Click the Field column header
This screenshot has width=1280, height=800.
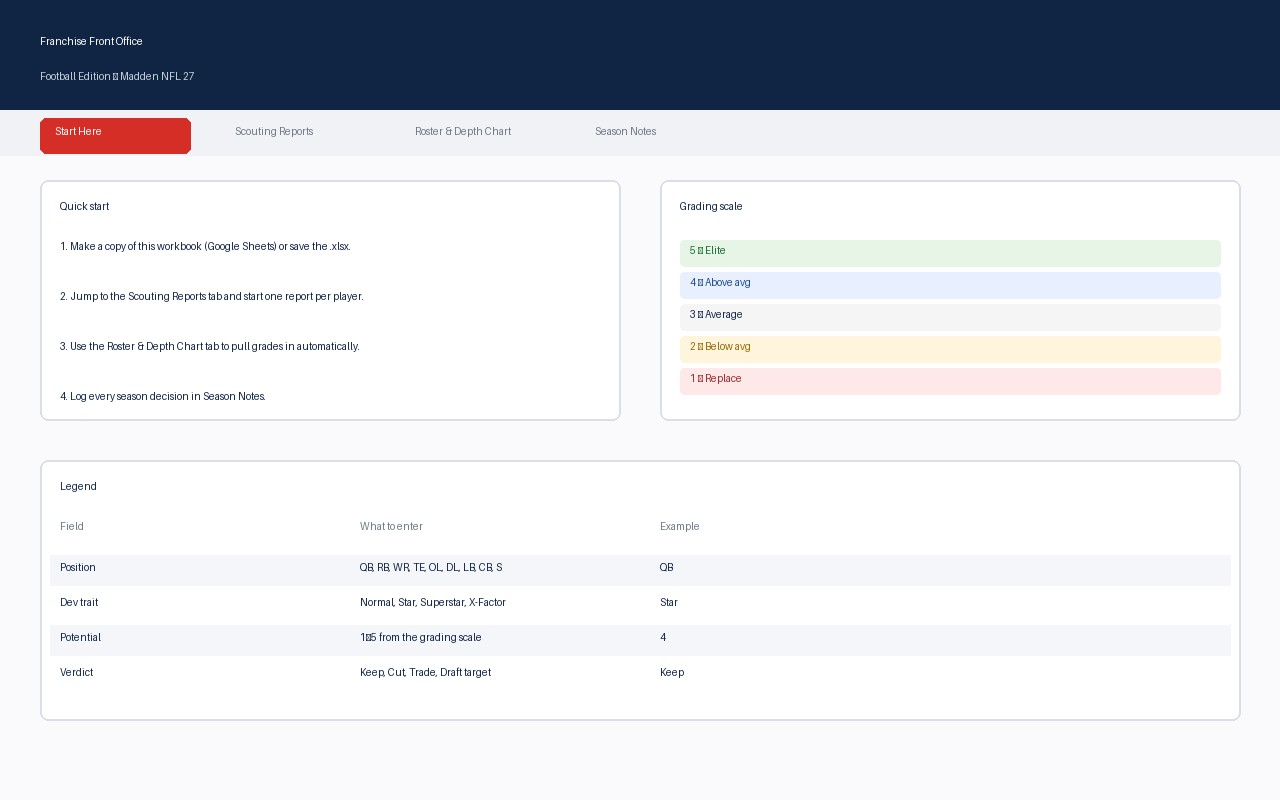click(x=72, y=526)
